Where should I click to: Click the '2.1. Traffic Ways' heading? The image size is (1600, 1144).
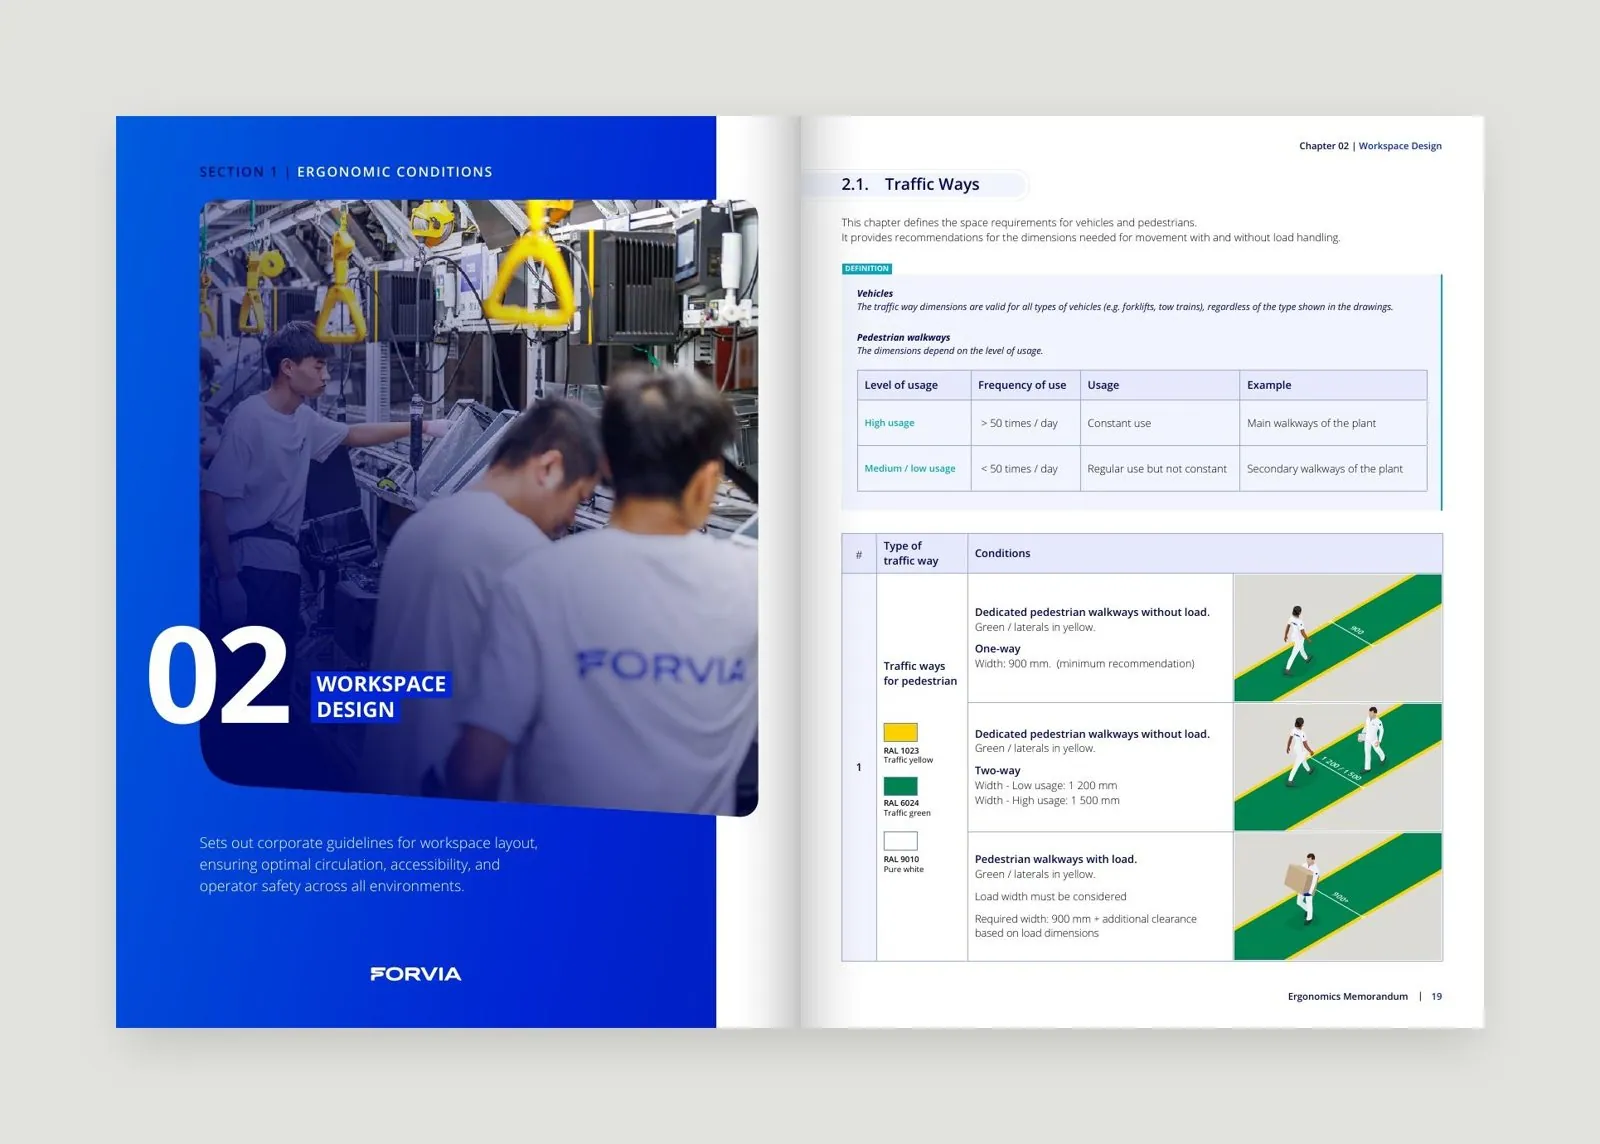tap(910, 184)
